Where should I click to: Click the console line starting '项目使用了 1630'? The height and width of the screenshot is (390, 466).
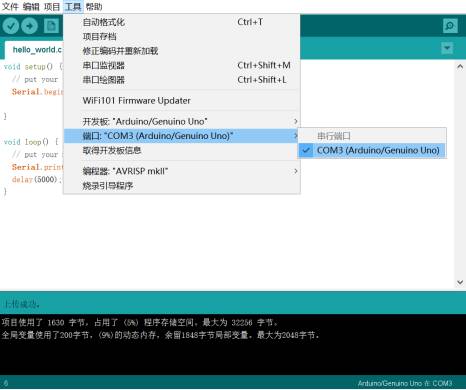[140, 322]
